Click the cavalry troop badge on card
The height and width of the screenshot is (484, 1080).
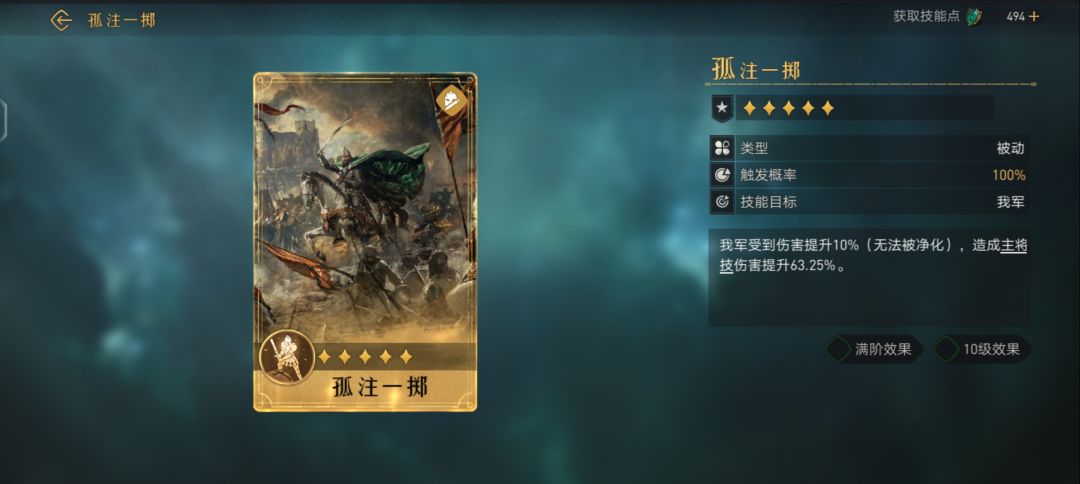[x=452, y=101]
